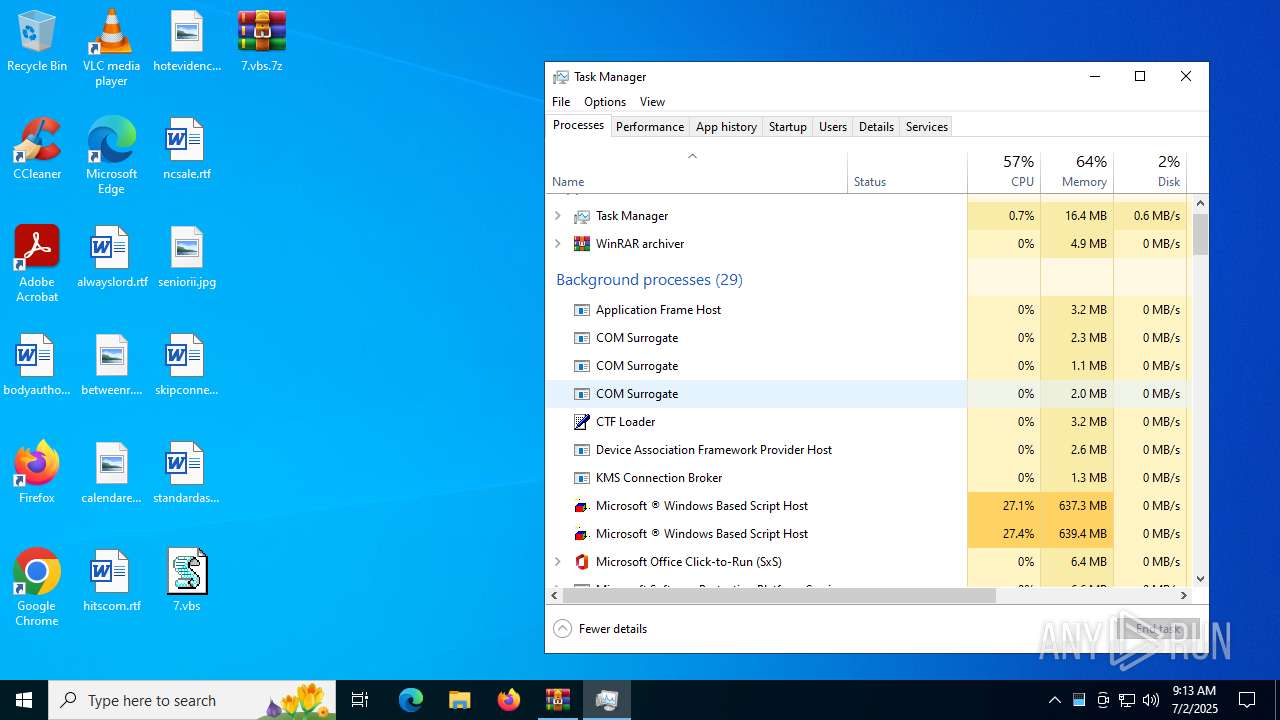Select the KMS Connection Broker process
This screenshot has height=720, width=1280.
866,478
